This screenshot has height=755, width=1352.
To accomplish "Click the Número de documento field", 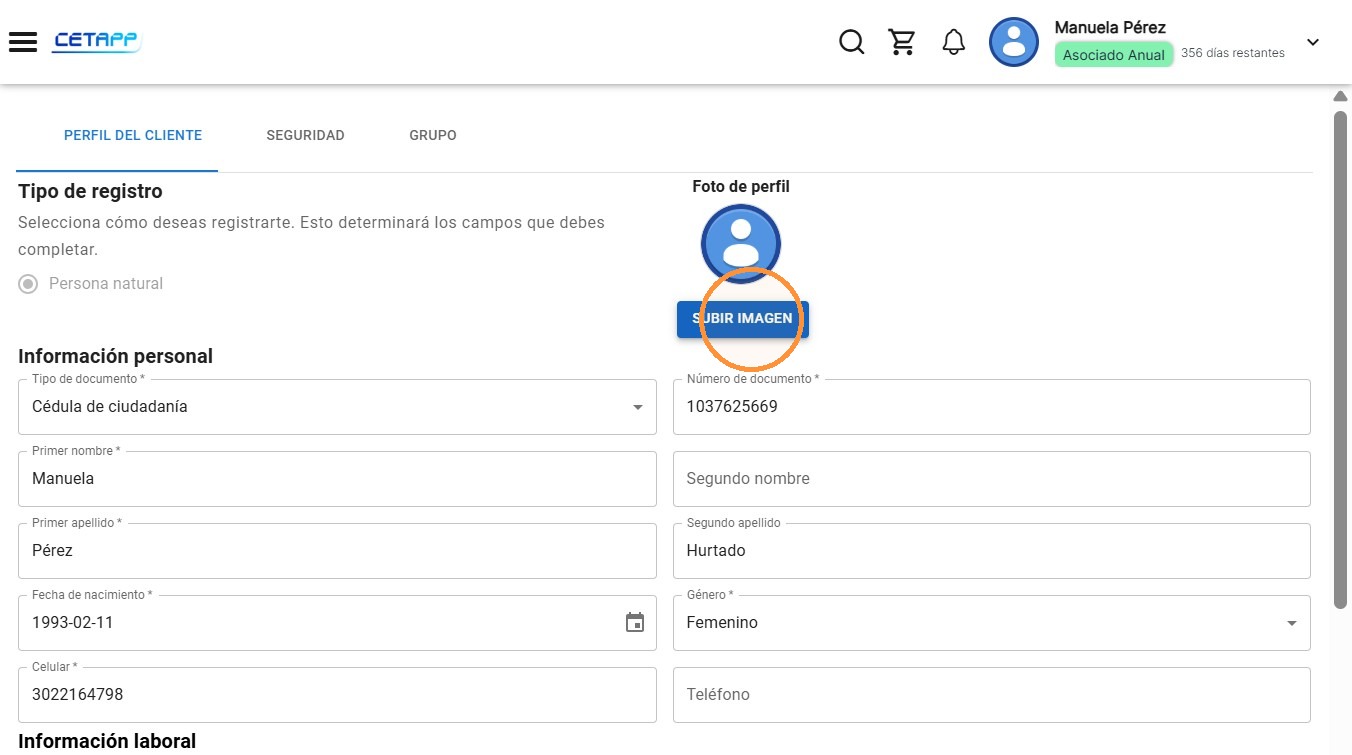I will (992, 407).
